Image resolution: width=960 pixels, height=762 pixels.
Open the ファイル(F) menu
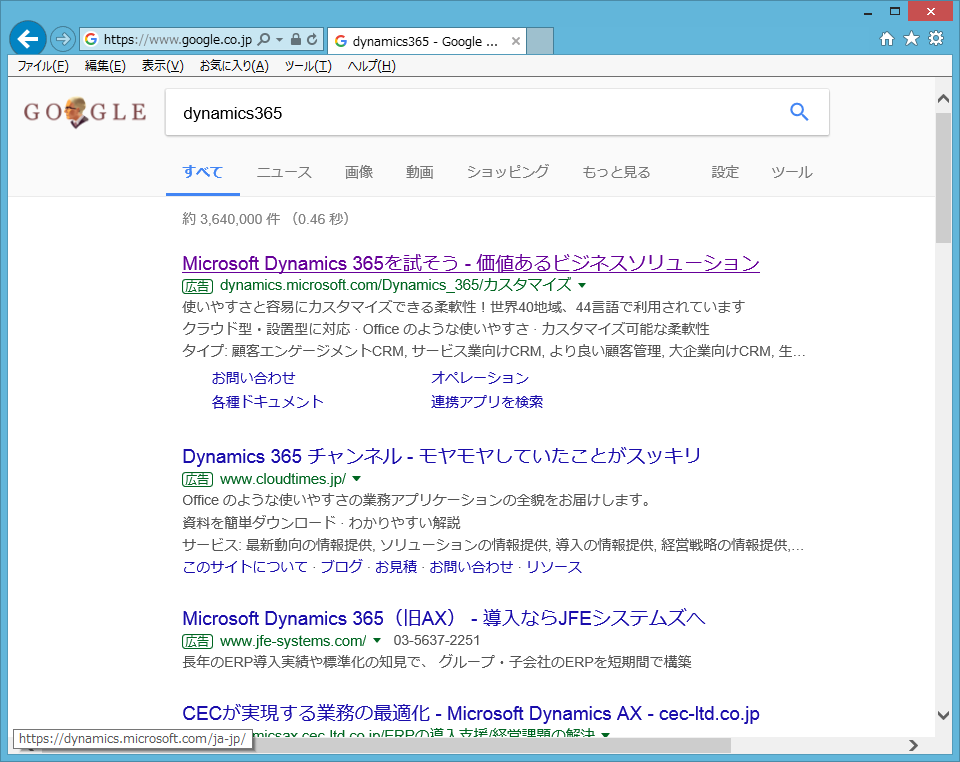click(x=43, y=66)
